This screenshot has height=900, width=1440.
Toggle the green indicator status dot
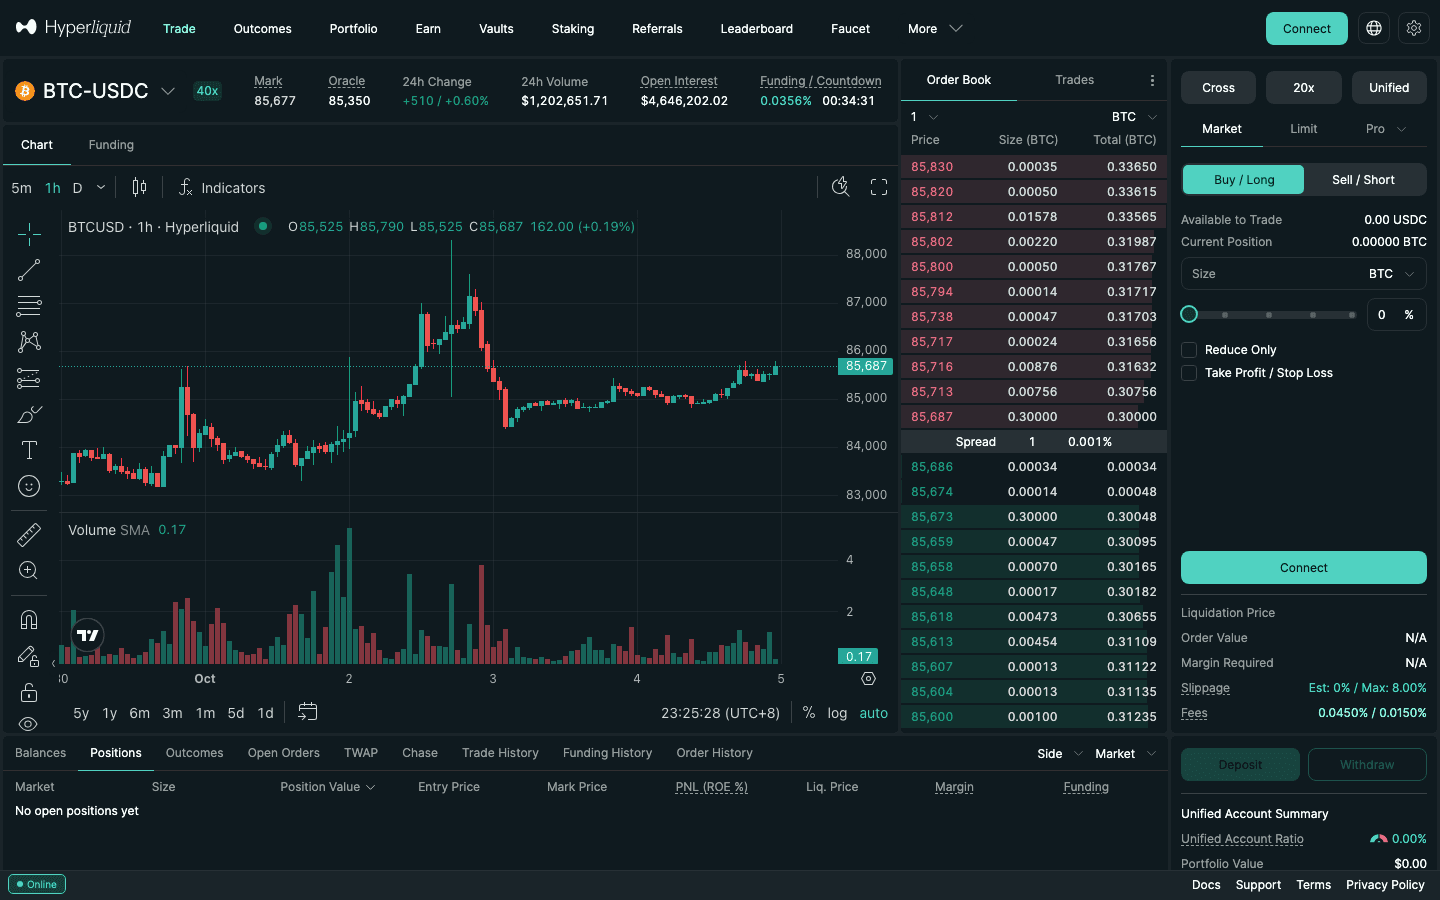point(263,226)
